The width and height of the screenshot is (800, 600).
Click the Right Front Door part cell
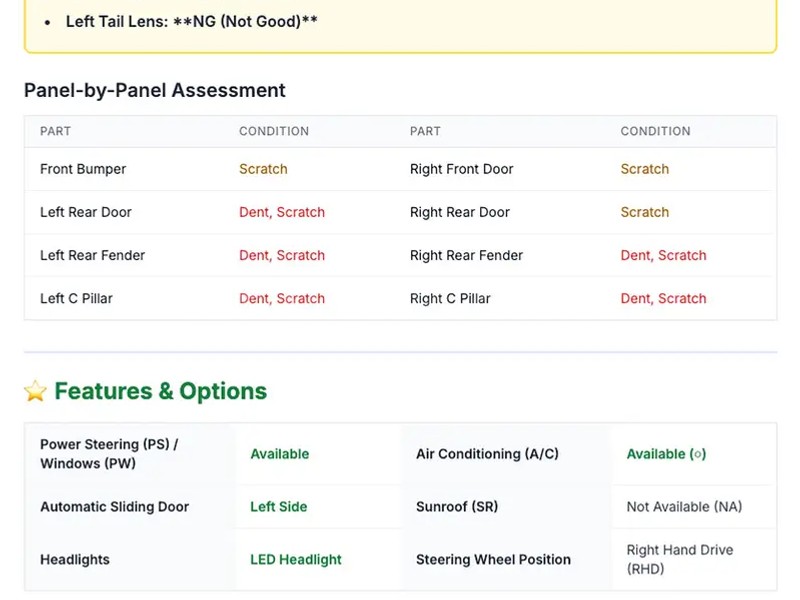pos(461,169)
